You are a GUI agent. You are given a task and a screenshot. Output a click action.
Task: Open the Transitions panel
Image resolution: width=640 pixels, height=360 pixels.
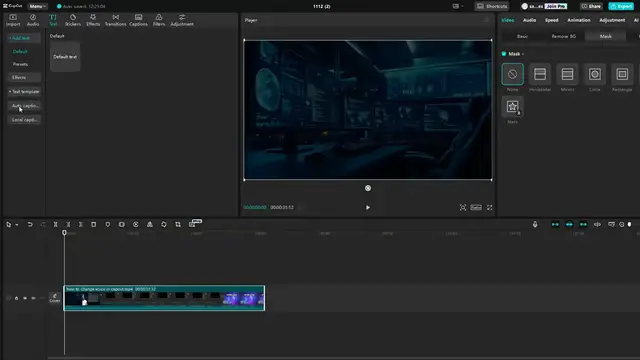click(x=116, y=20)
